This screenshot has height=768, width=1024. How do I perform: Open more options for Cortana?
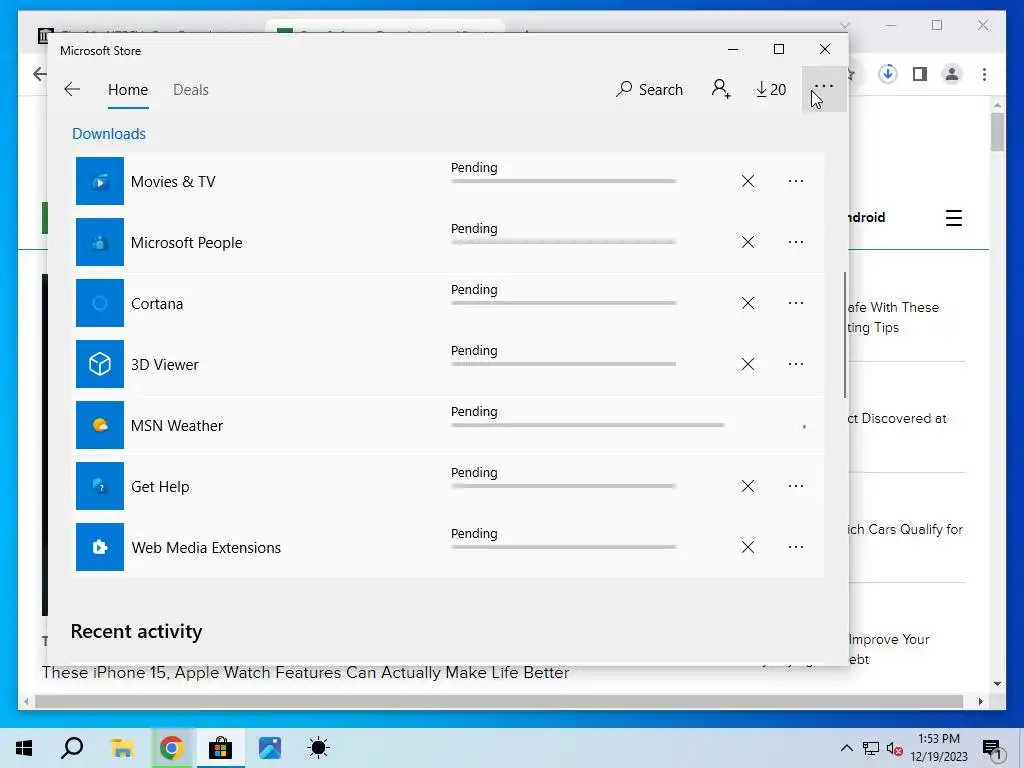795,303
